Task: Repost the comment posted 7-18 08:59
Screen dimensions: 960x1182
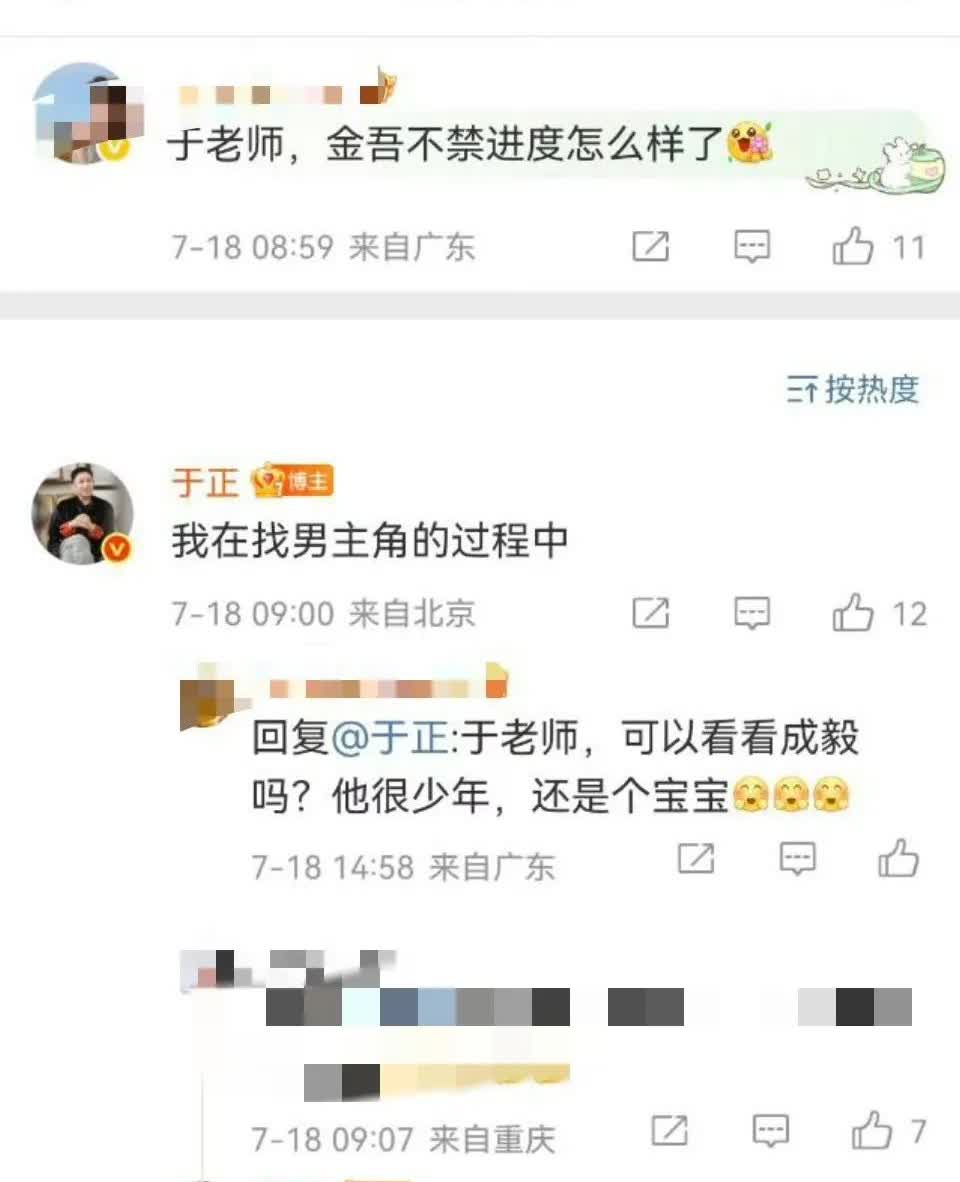Action: click(650, 247)
